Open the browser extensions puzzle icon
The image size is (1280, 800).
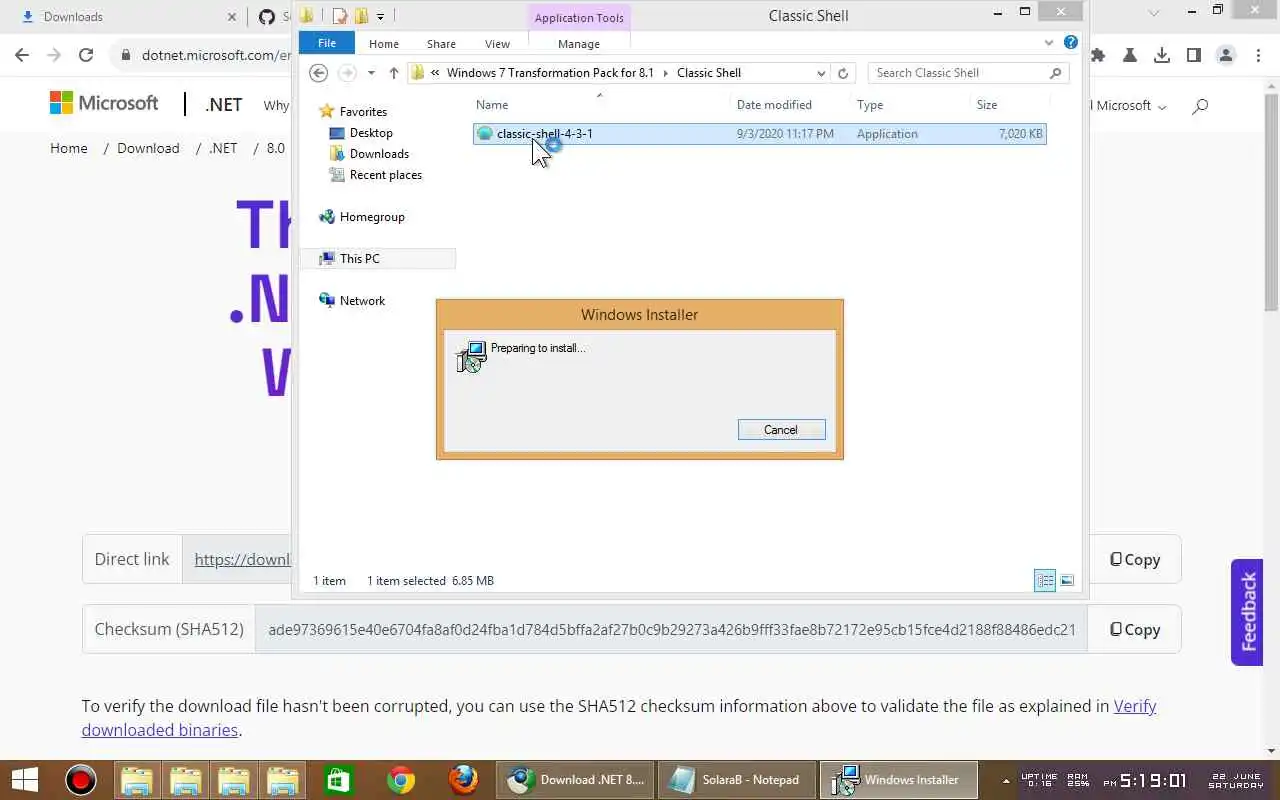coord(1098,55)
